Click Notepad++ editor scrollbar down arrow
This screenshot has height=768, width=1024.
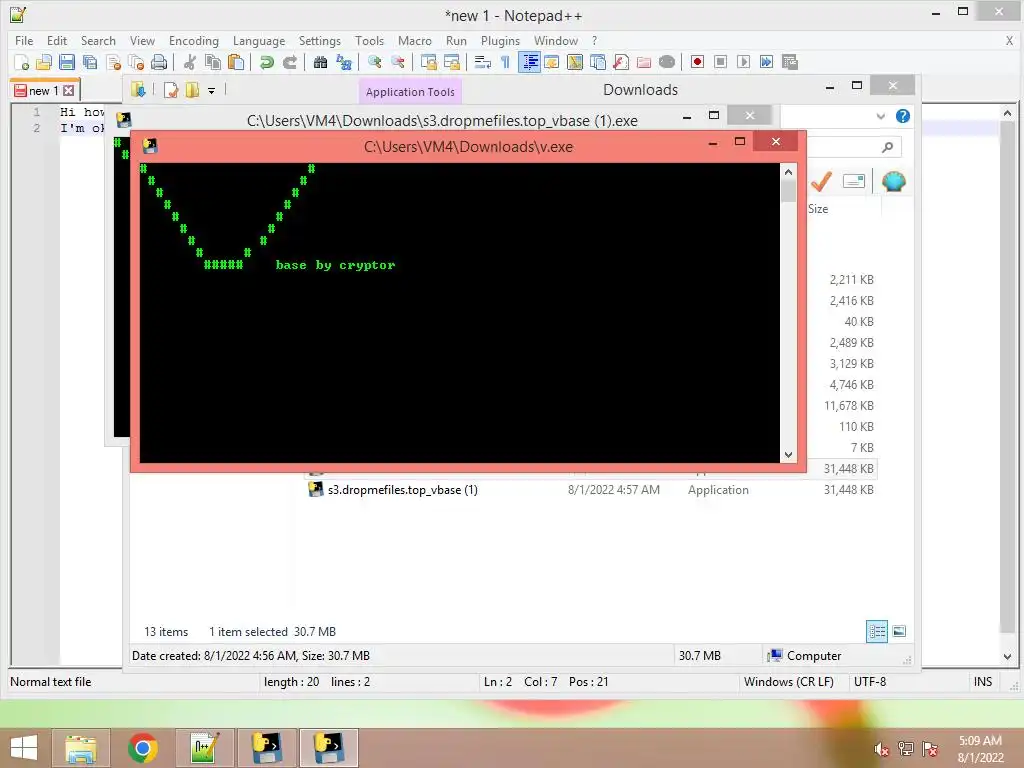tap(1007, 656)
